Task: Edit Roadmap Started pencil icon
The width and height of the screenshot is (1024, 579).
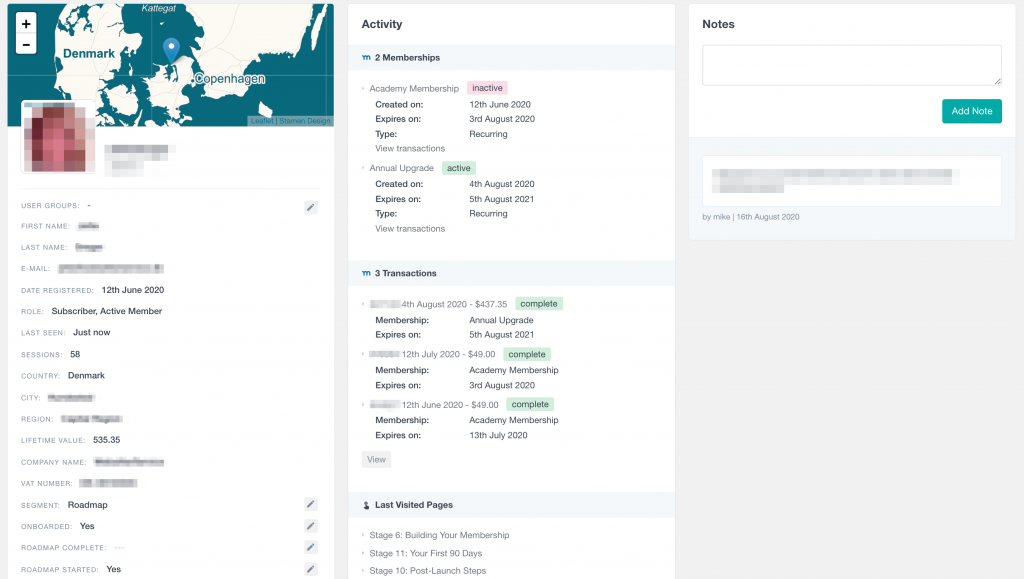Action: tap(311, 569)
